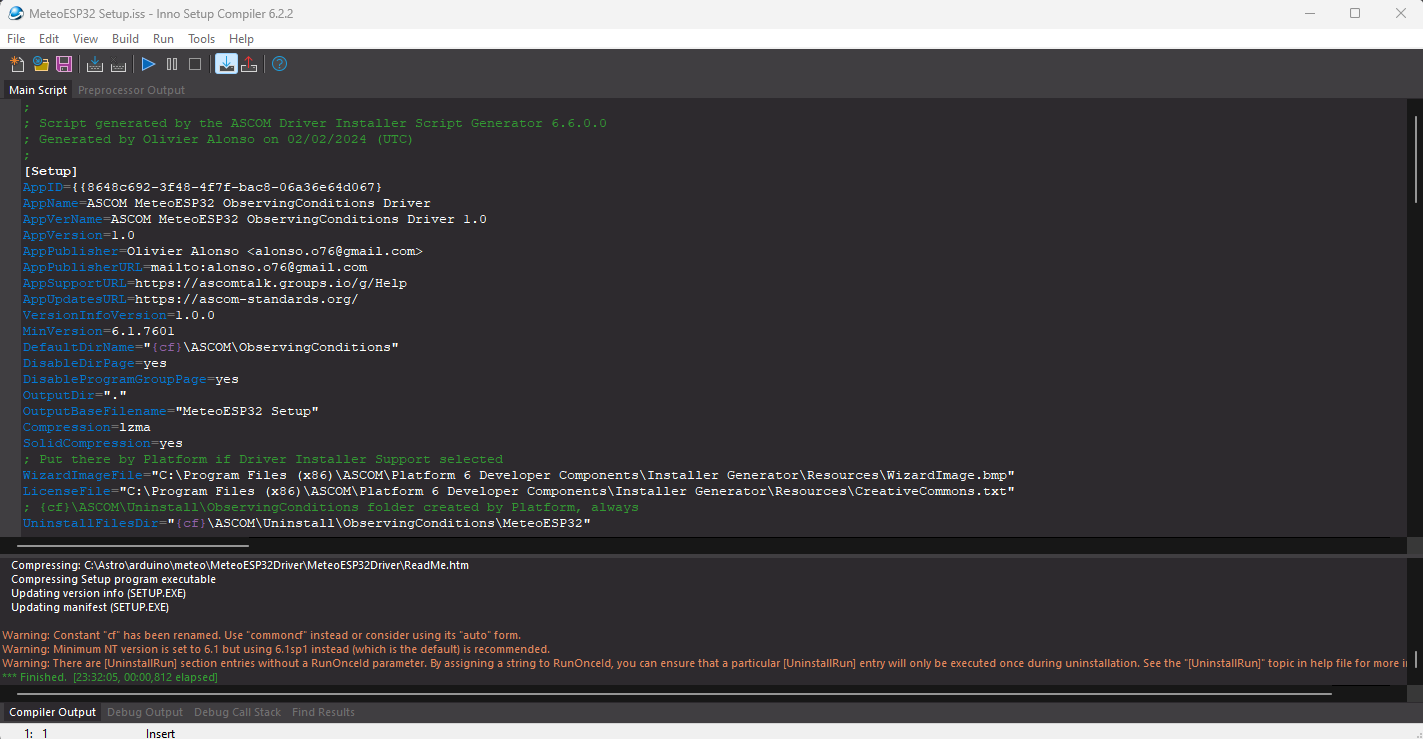Screen dimensions: 1423x739
Task: Click the LicenseFile path line
Action: [519, 491]
